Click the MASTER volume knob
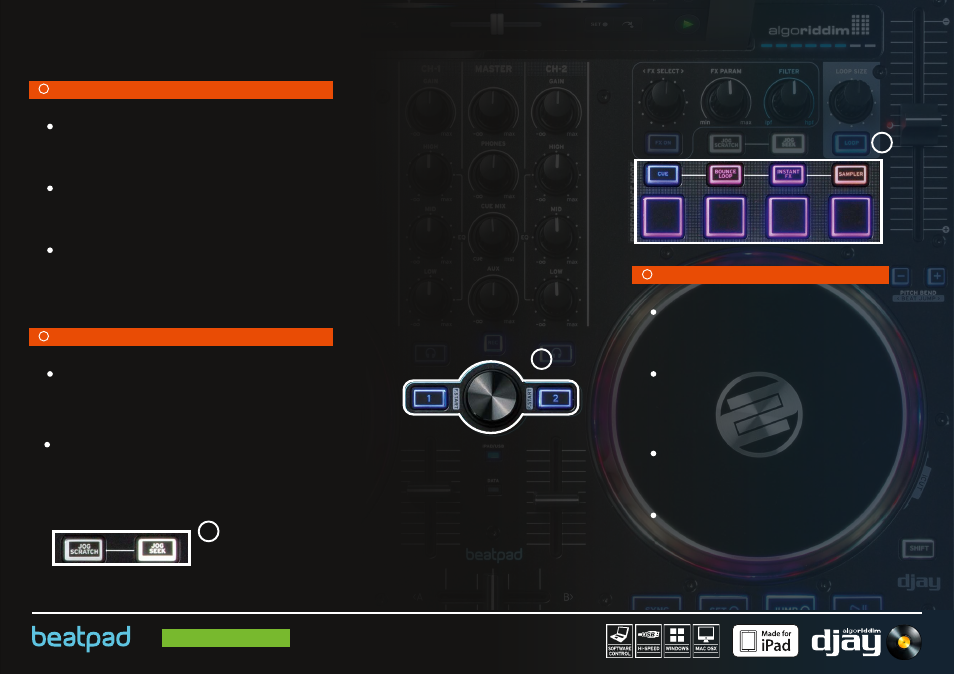 coord(493,109)
